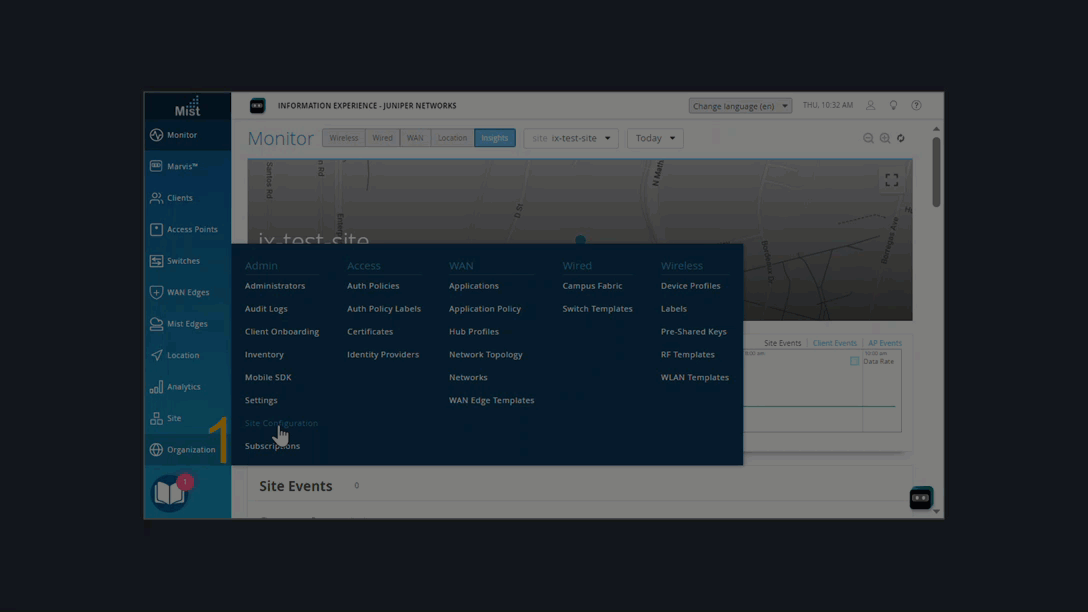Open the user account icon
The width and height of the screenshot is (1088, 612).
tap(870, 105)
